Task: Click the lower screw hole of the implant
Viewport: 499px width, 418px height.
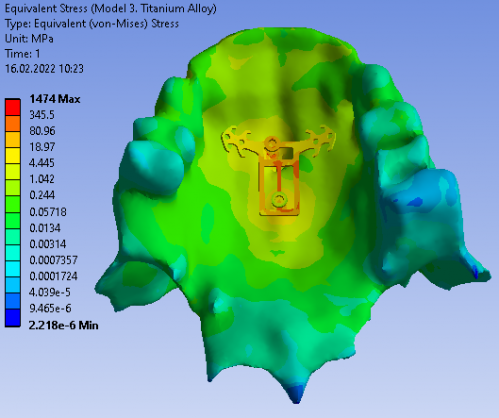Action: coord(279,200)
